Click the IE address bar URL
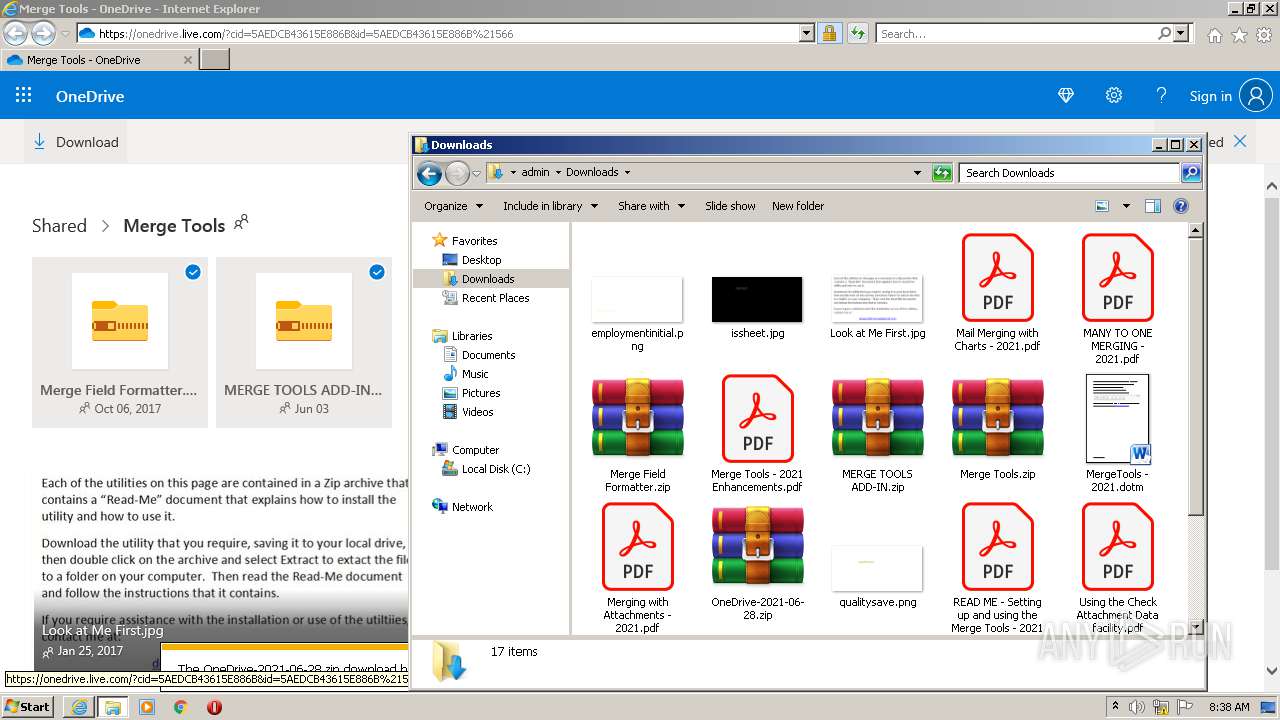The image size is (1280, 720). 437,33
